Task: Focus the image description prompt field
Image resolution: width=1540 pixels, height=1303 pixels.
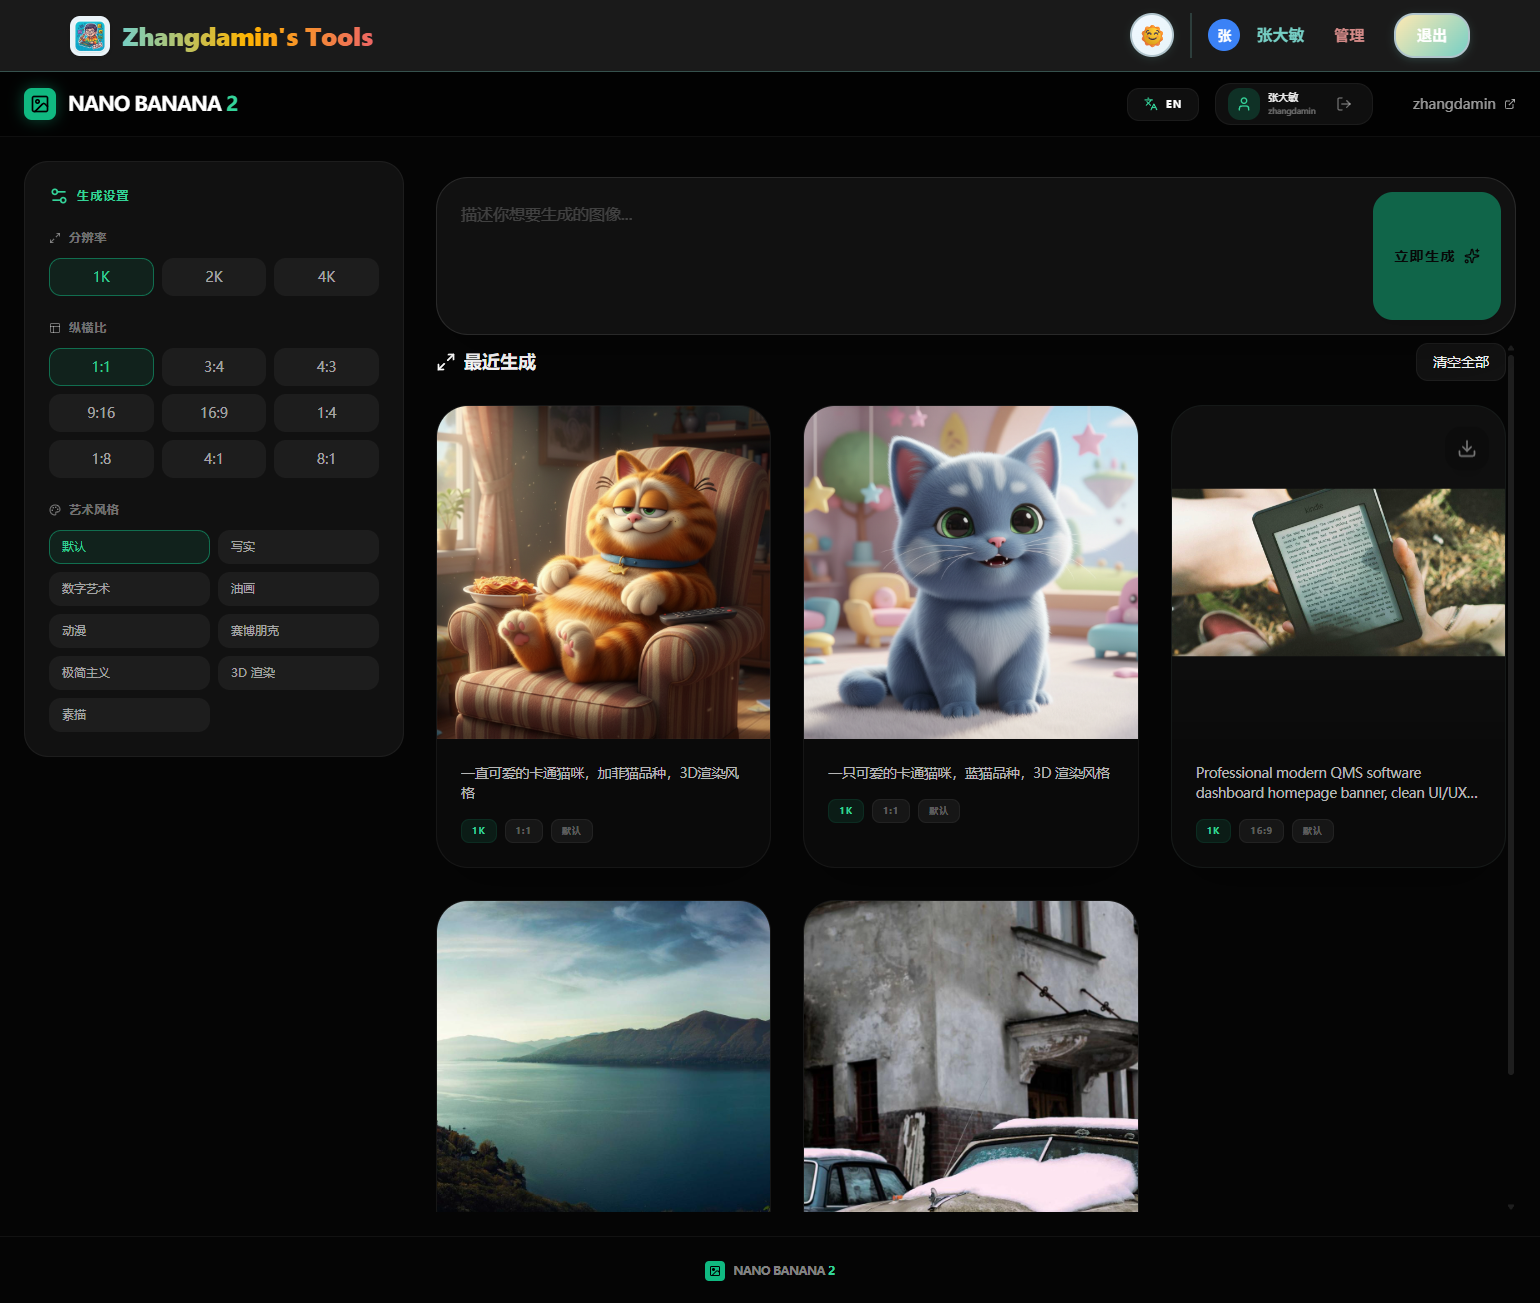Action: coord(904,256)
